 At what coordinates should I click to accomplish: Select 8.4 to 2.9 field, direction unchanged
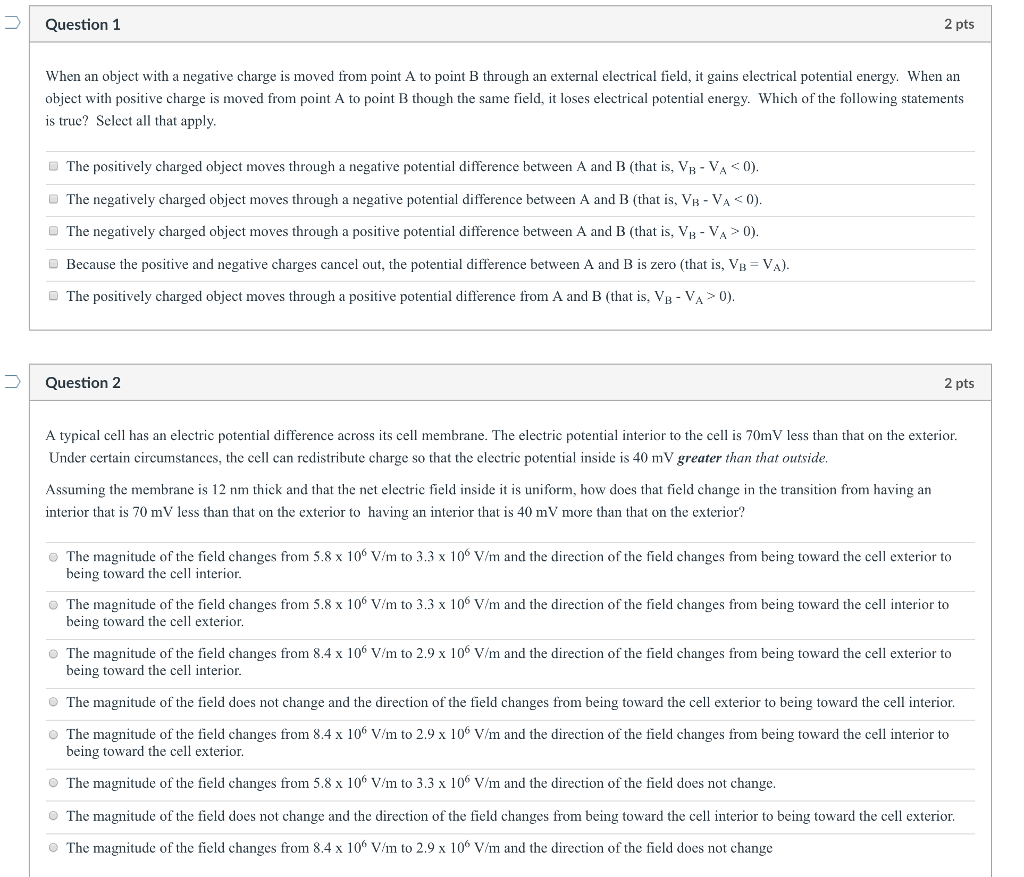[x=53, y=849]
